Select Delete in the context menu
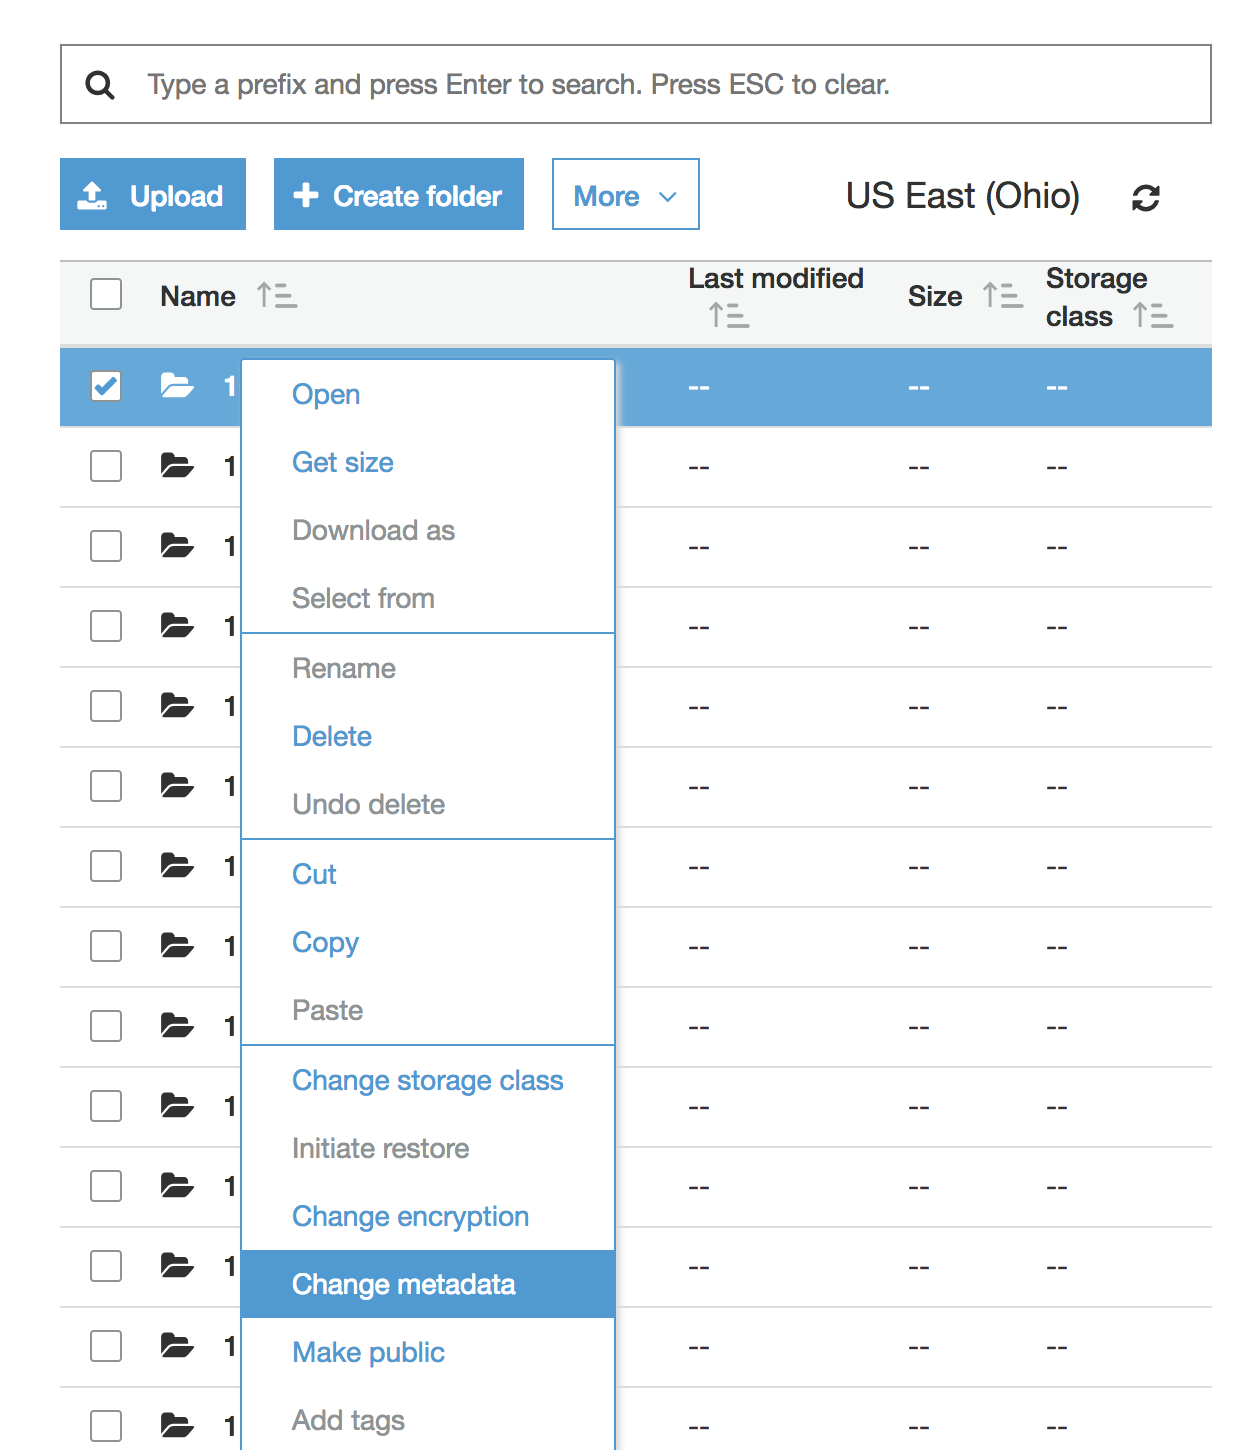The height and width of the screenshot is (1450, 1258). coord(332,737)
